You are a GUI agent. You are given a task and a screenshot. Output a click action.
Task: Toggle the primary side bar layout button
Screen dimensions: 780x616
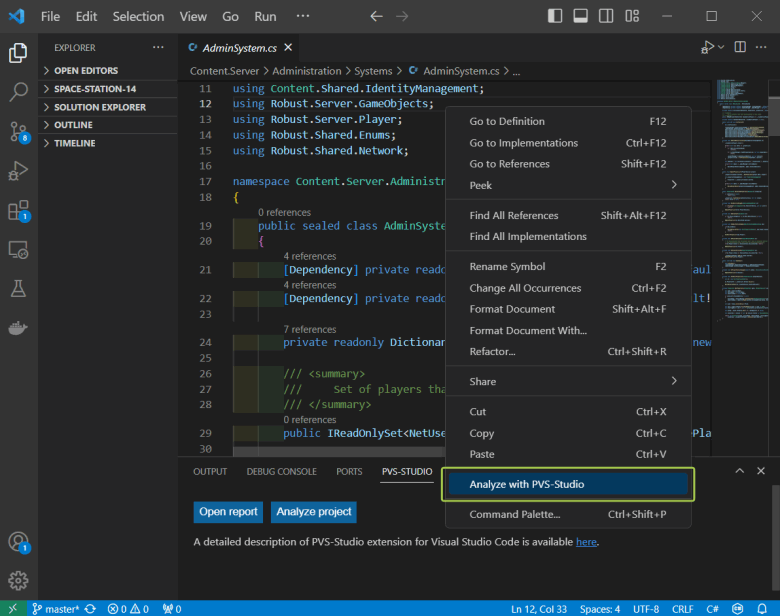coord(556,17)
